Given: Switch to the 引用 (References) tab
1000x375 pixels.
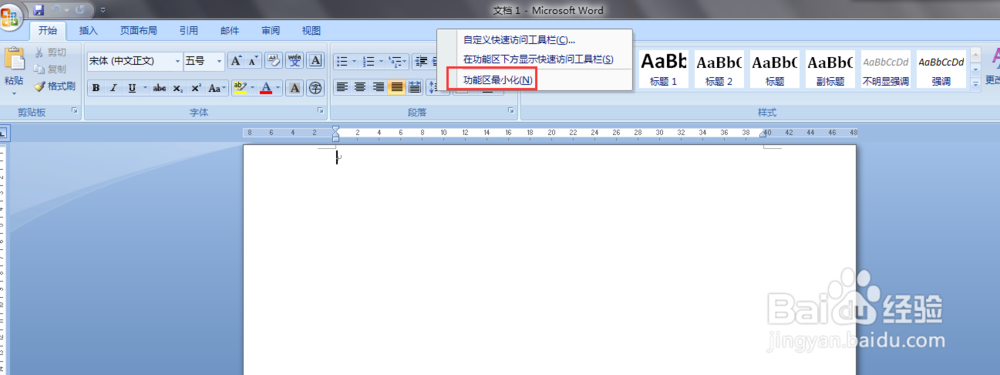Looking at the screenshot, I should click(188, 31).
